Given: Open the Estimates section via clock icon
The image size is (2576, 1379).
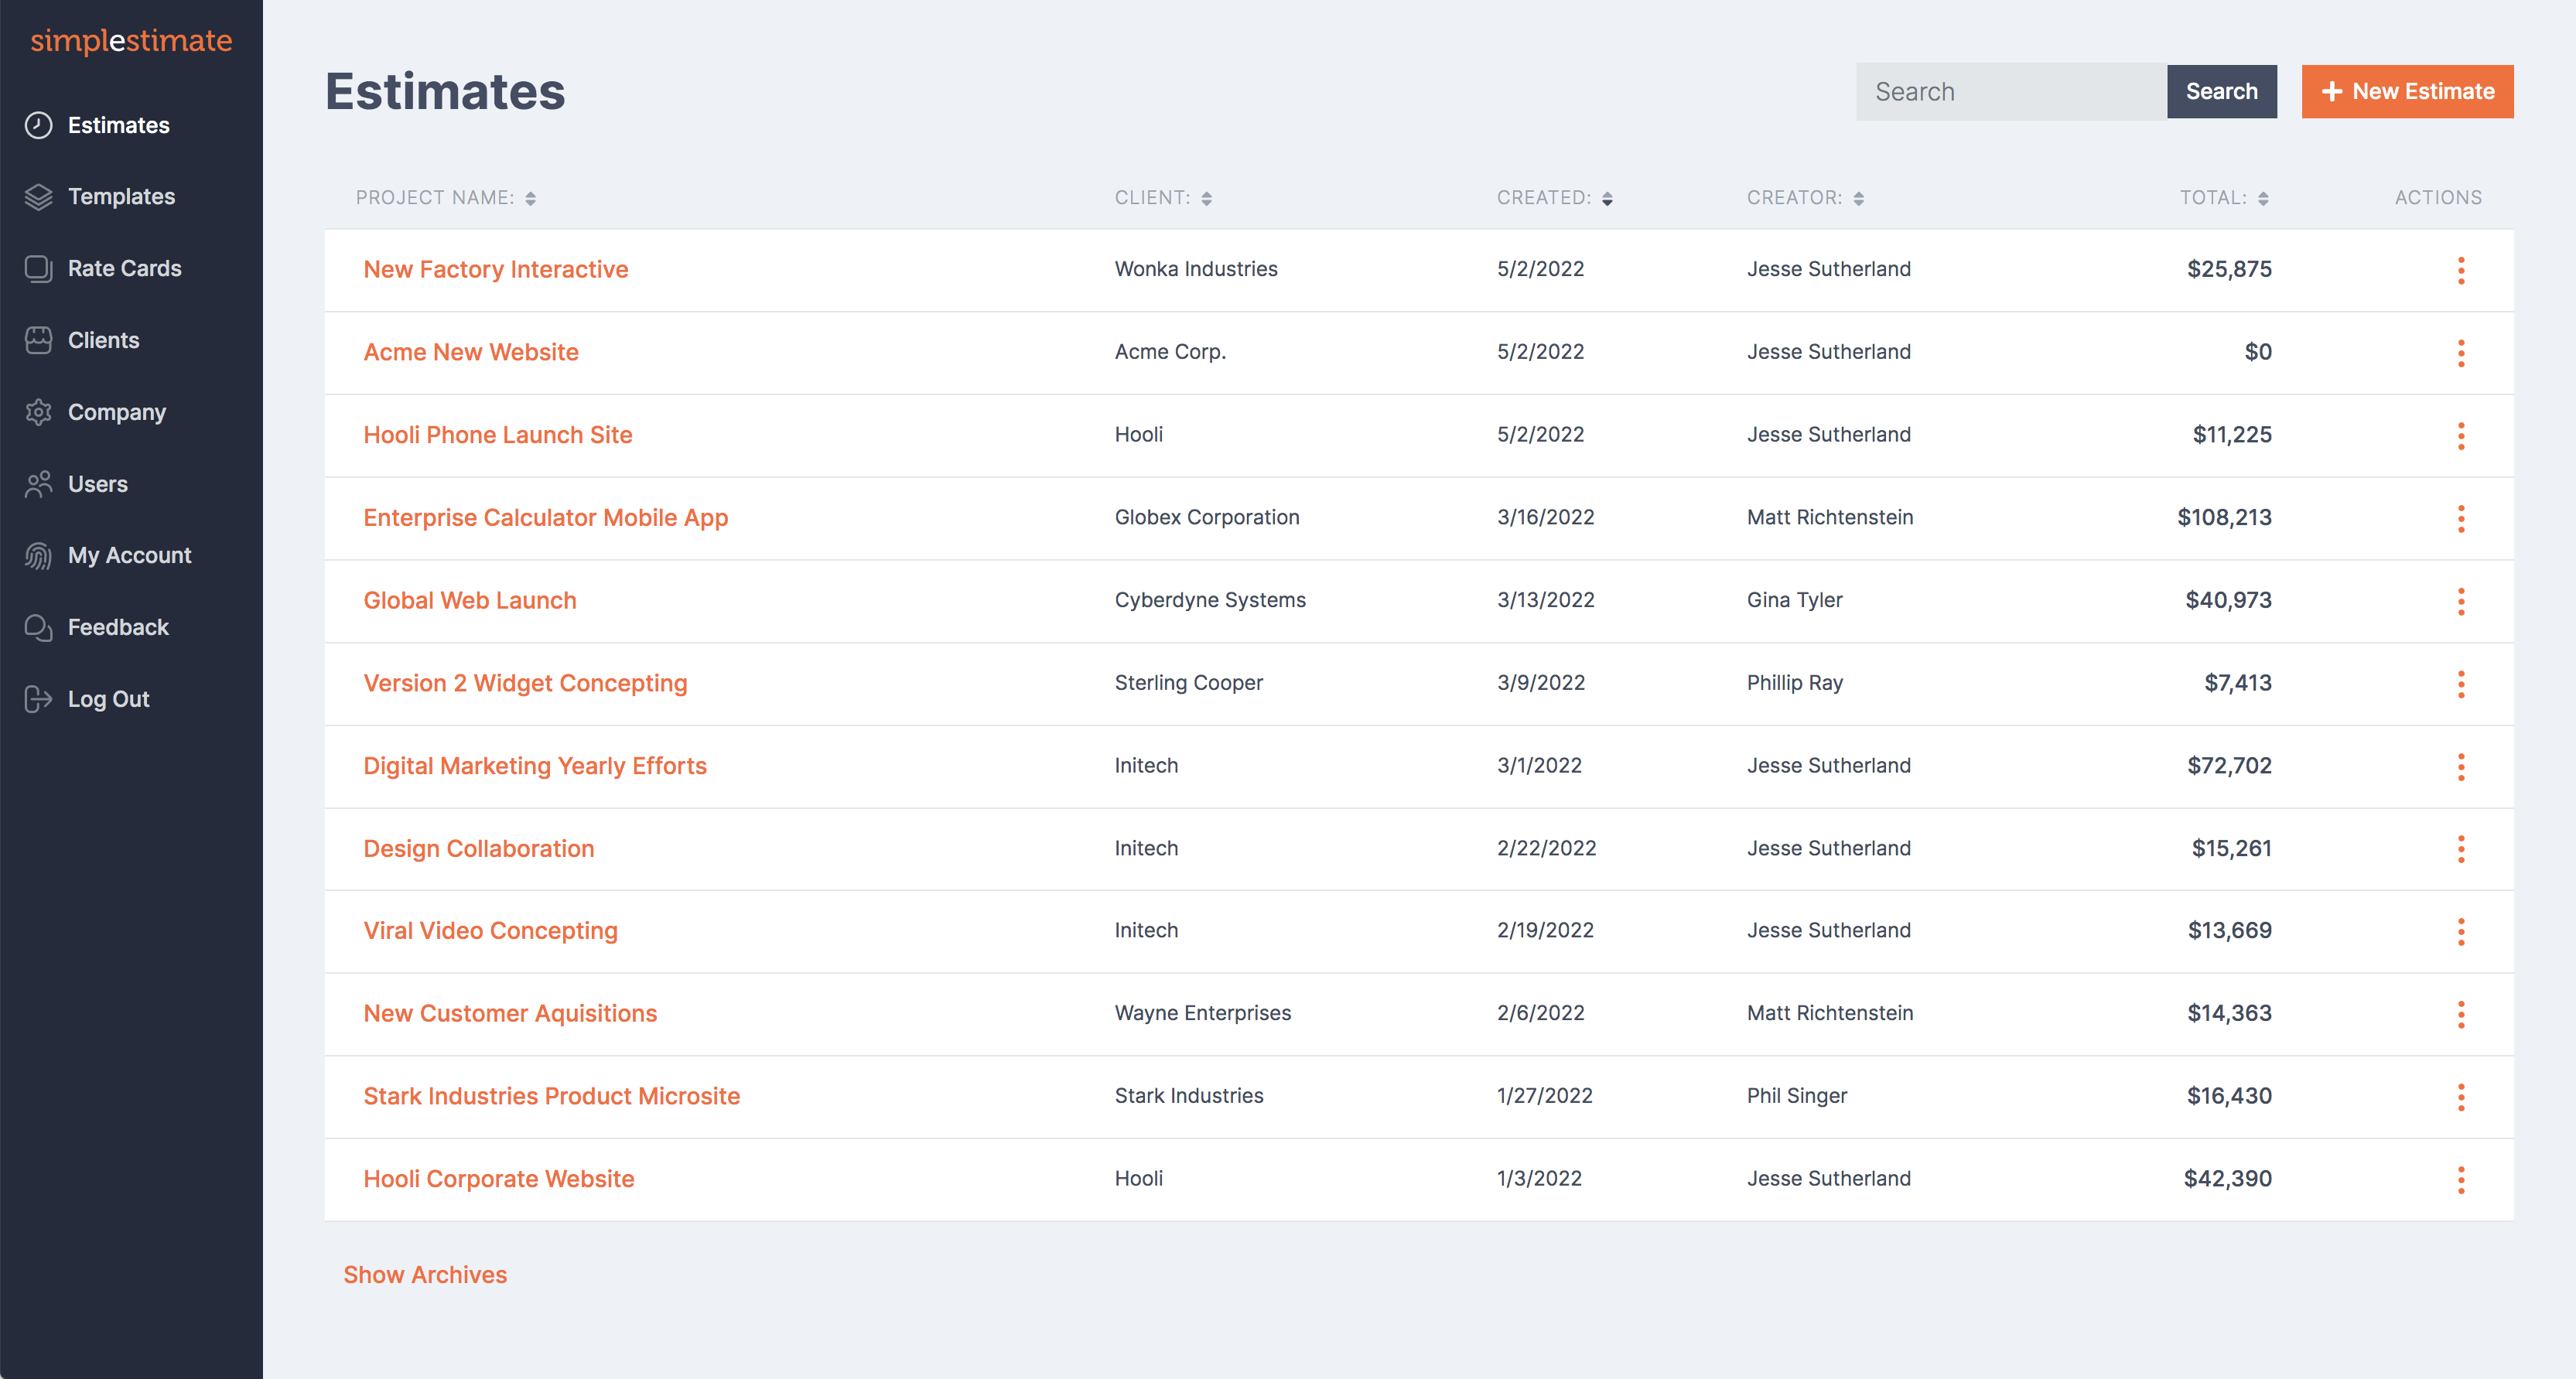Looking at the screenshot, I should pyautogui.click(x=38, y=125).
